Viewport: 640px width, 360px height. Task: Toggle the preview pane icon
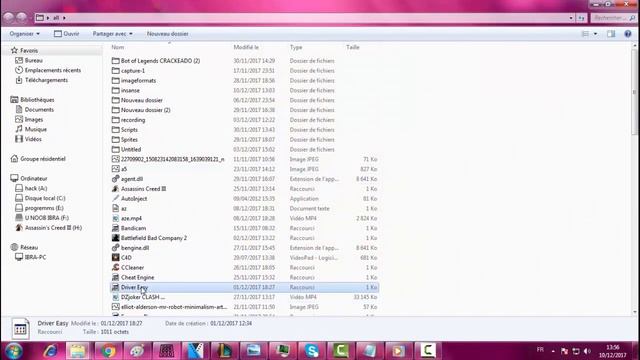(x=611, y=34)
